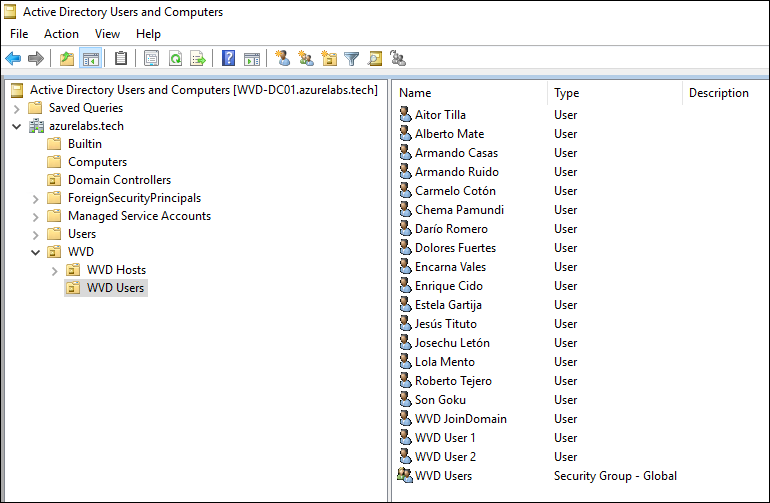Expand the Managed Service Accounts node
770x503 pixels.
[35, 217]
